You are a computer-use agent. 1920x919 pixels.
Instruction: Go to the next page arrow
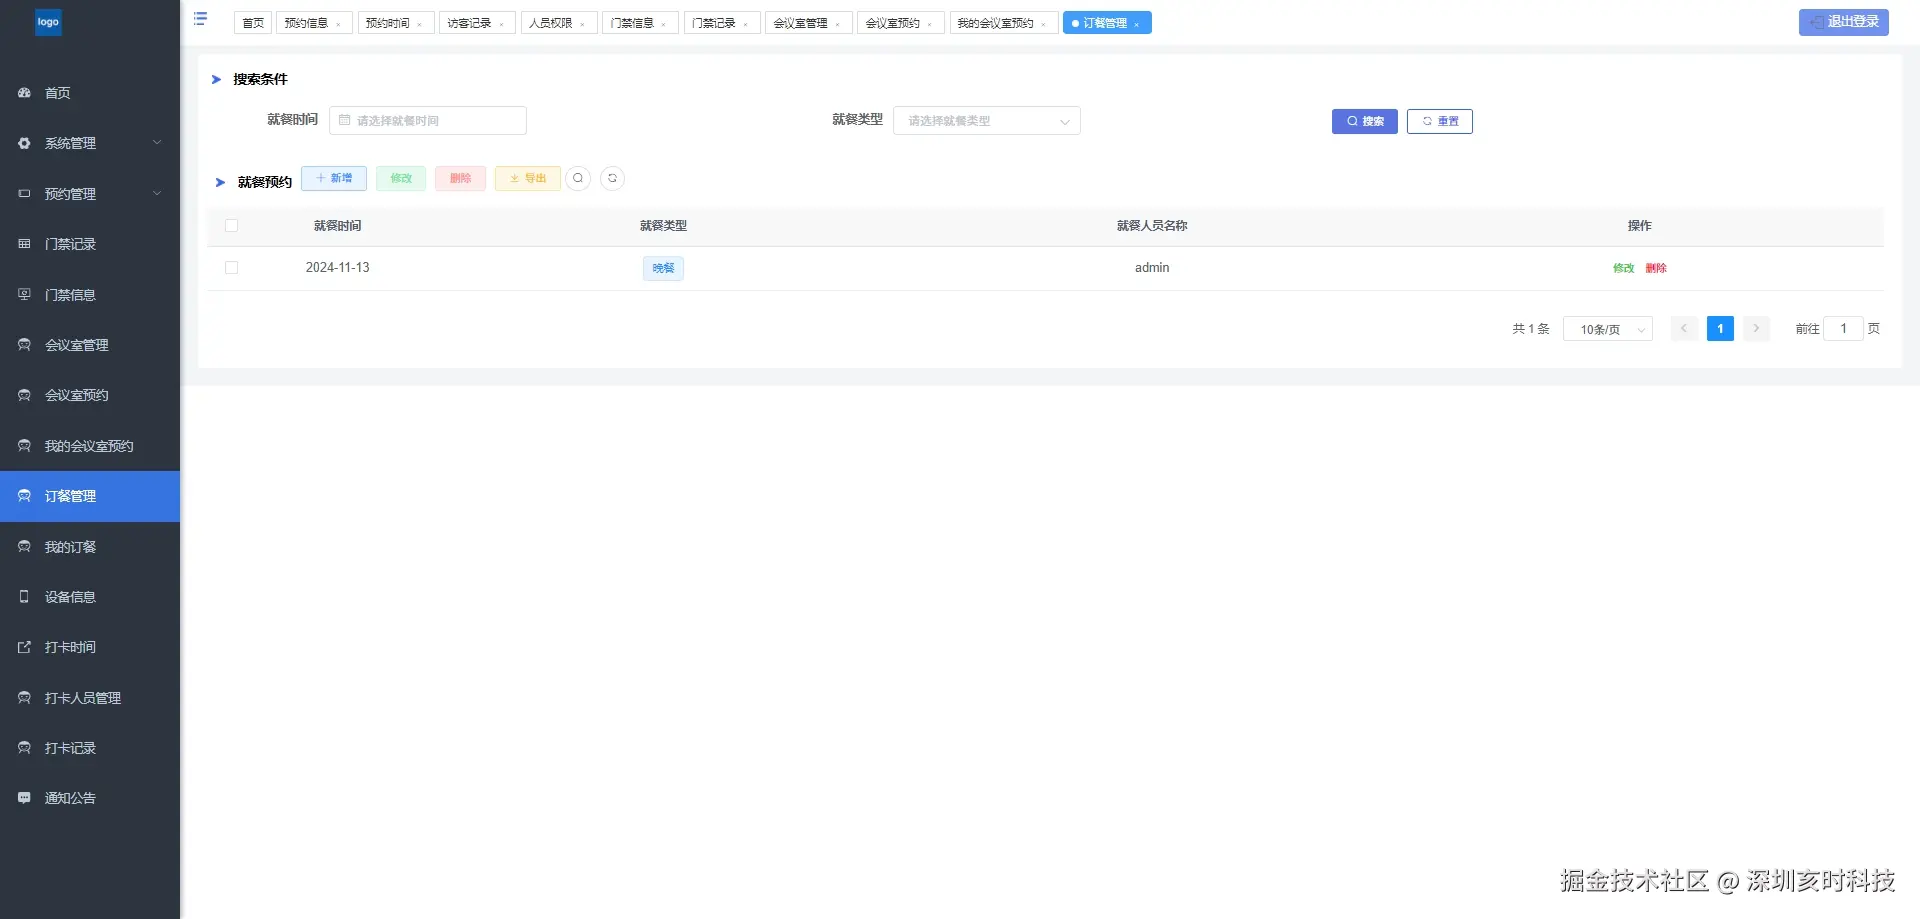(x=1756, y=328)
